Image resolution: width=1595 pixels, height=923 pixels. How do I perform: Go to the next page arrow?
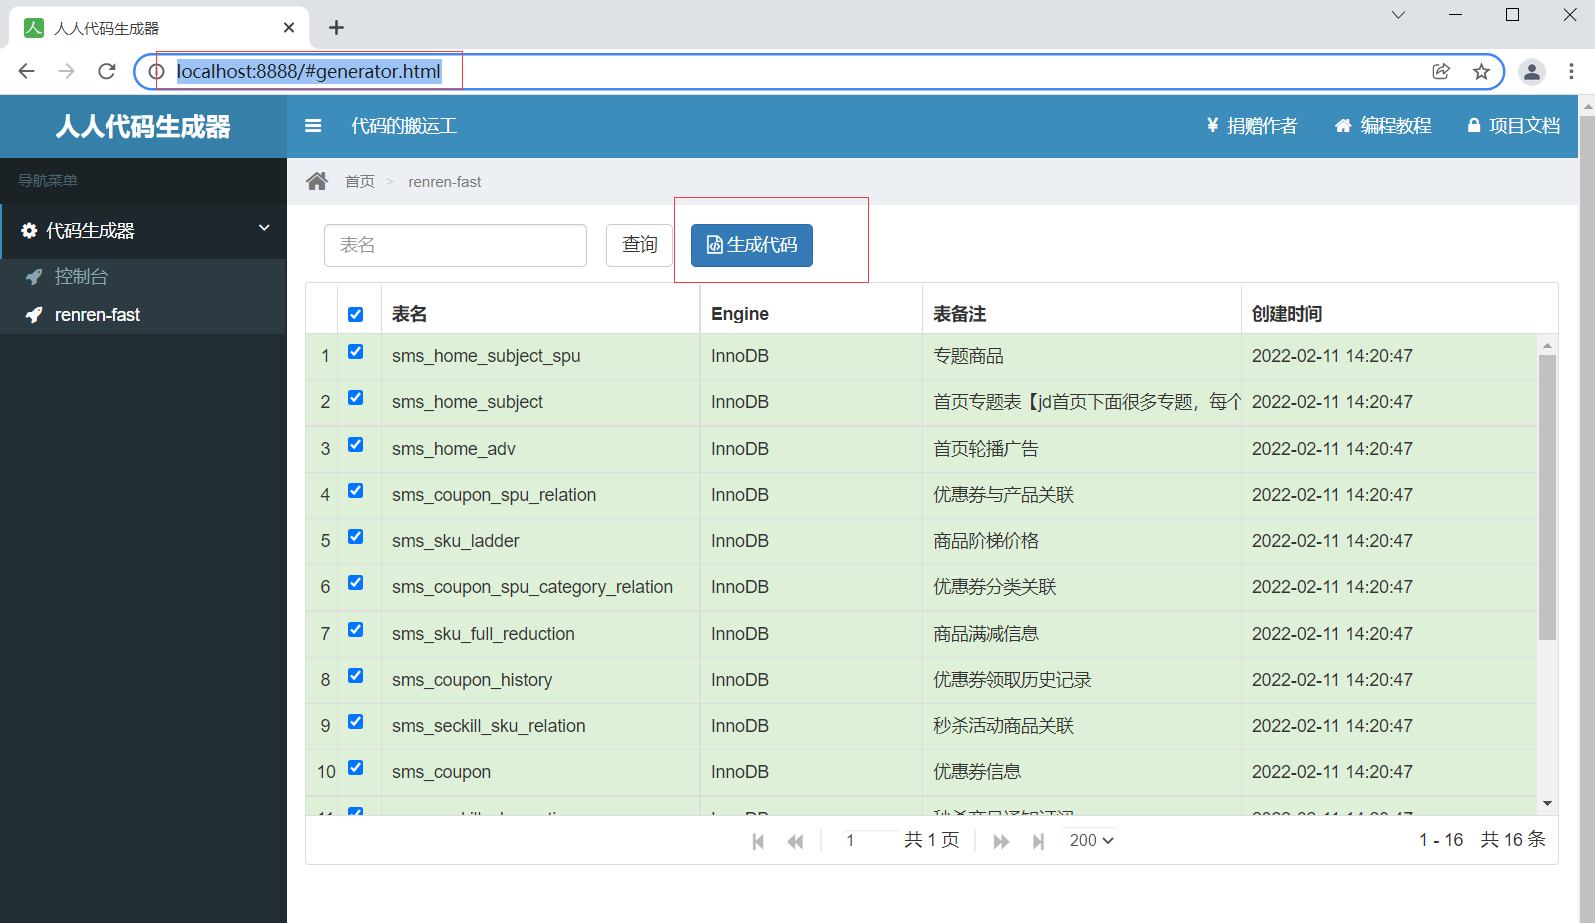[1001, 841]
